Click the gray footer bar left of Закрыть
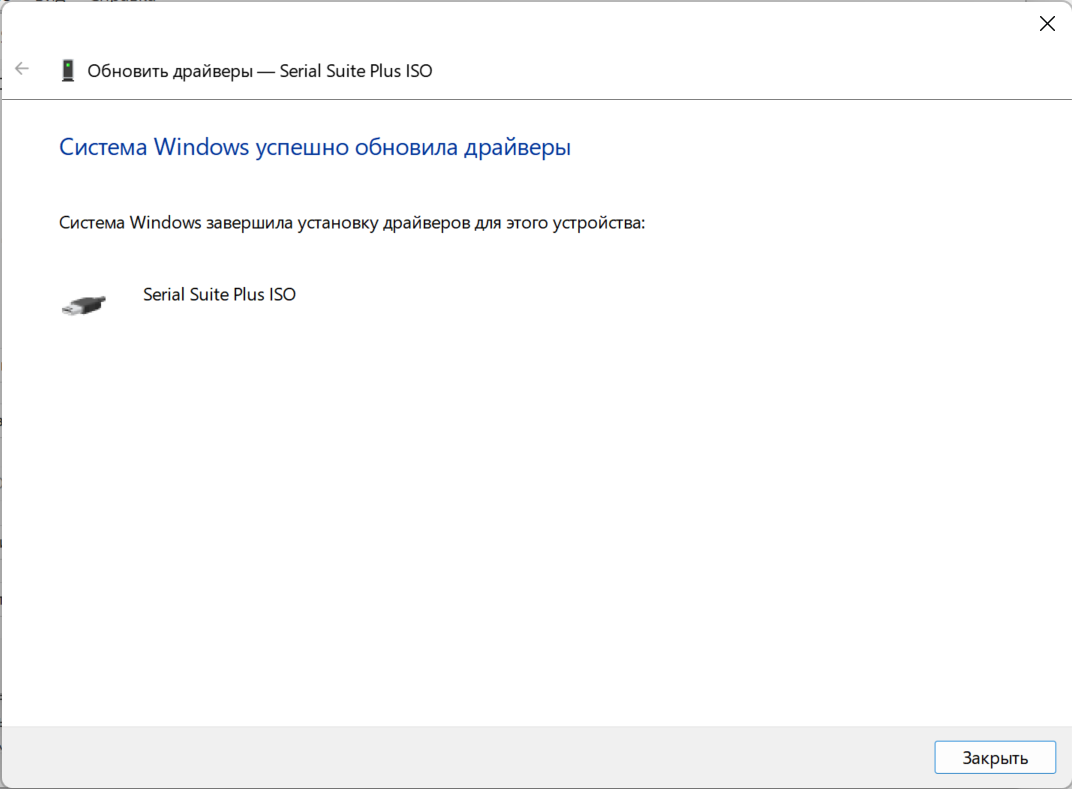Viewport: 1072px width, 789px height. tap(460, 756)
